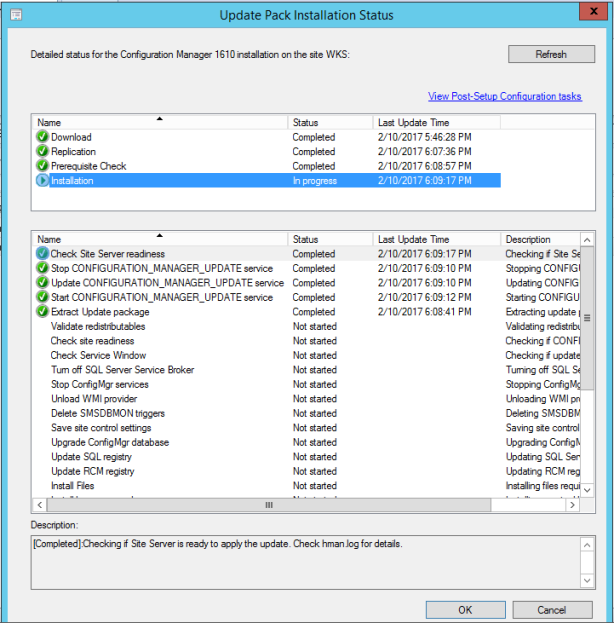Click the In progress status of Installation
This screenshot has width=614, height=623.
point(315,181)
